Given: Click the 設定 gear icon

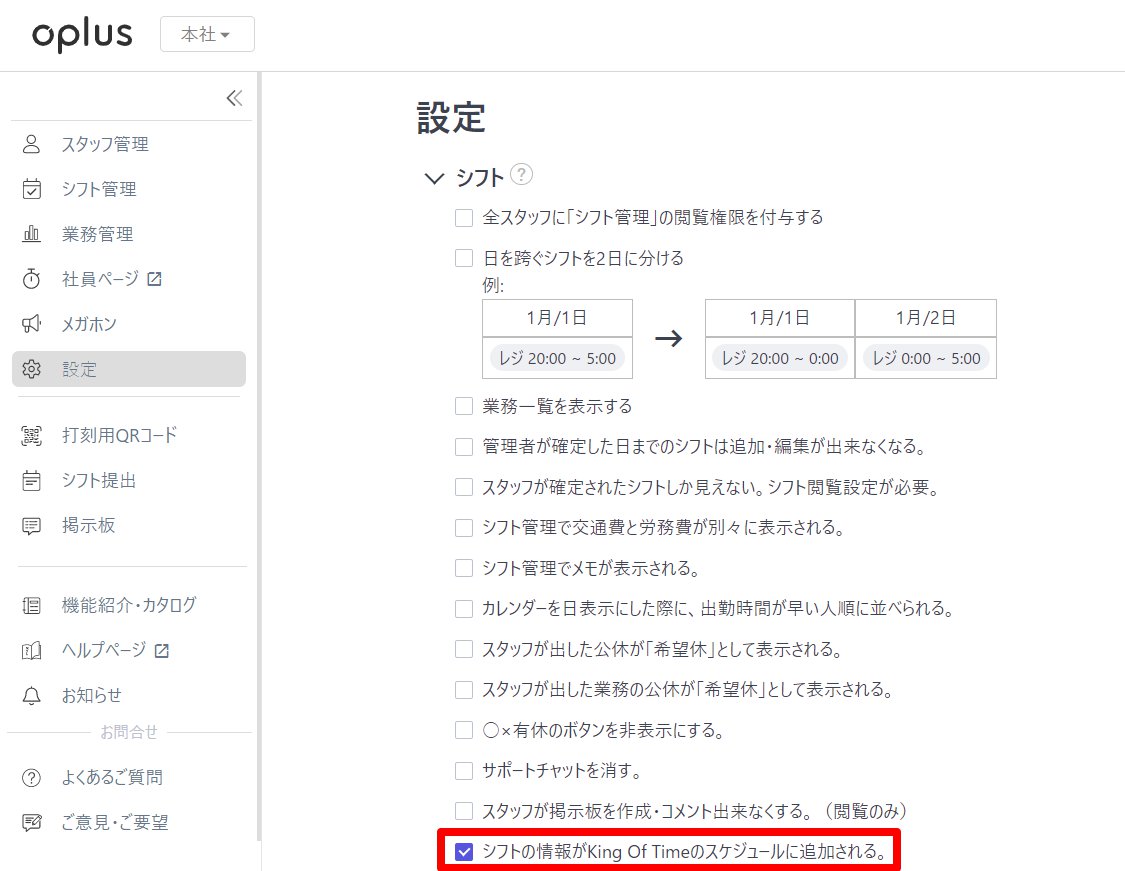Looking at the screenshot, I should click(32, 369).
